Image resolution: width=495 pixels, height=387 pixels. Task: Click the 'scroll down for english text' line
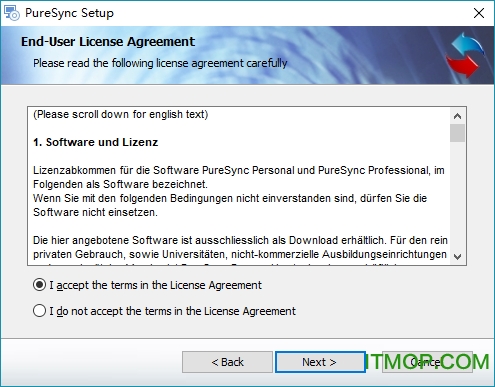click(x=121, y=114)
